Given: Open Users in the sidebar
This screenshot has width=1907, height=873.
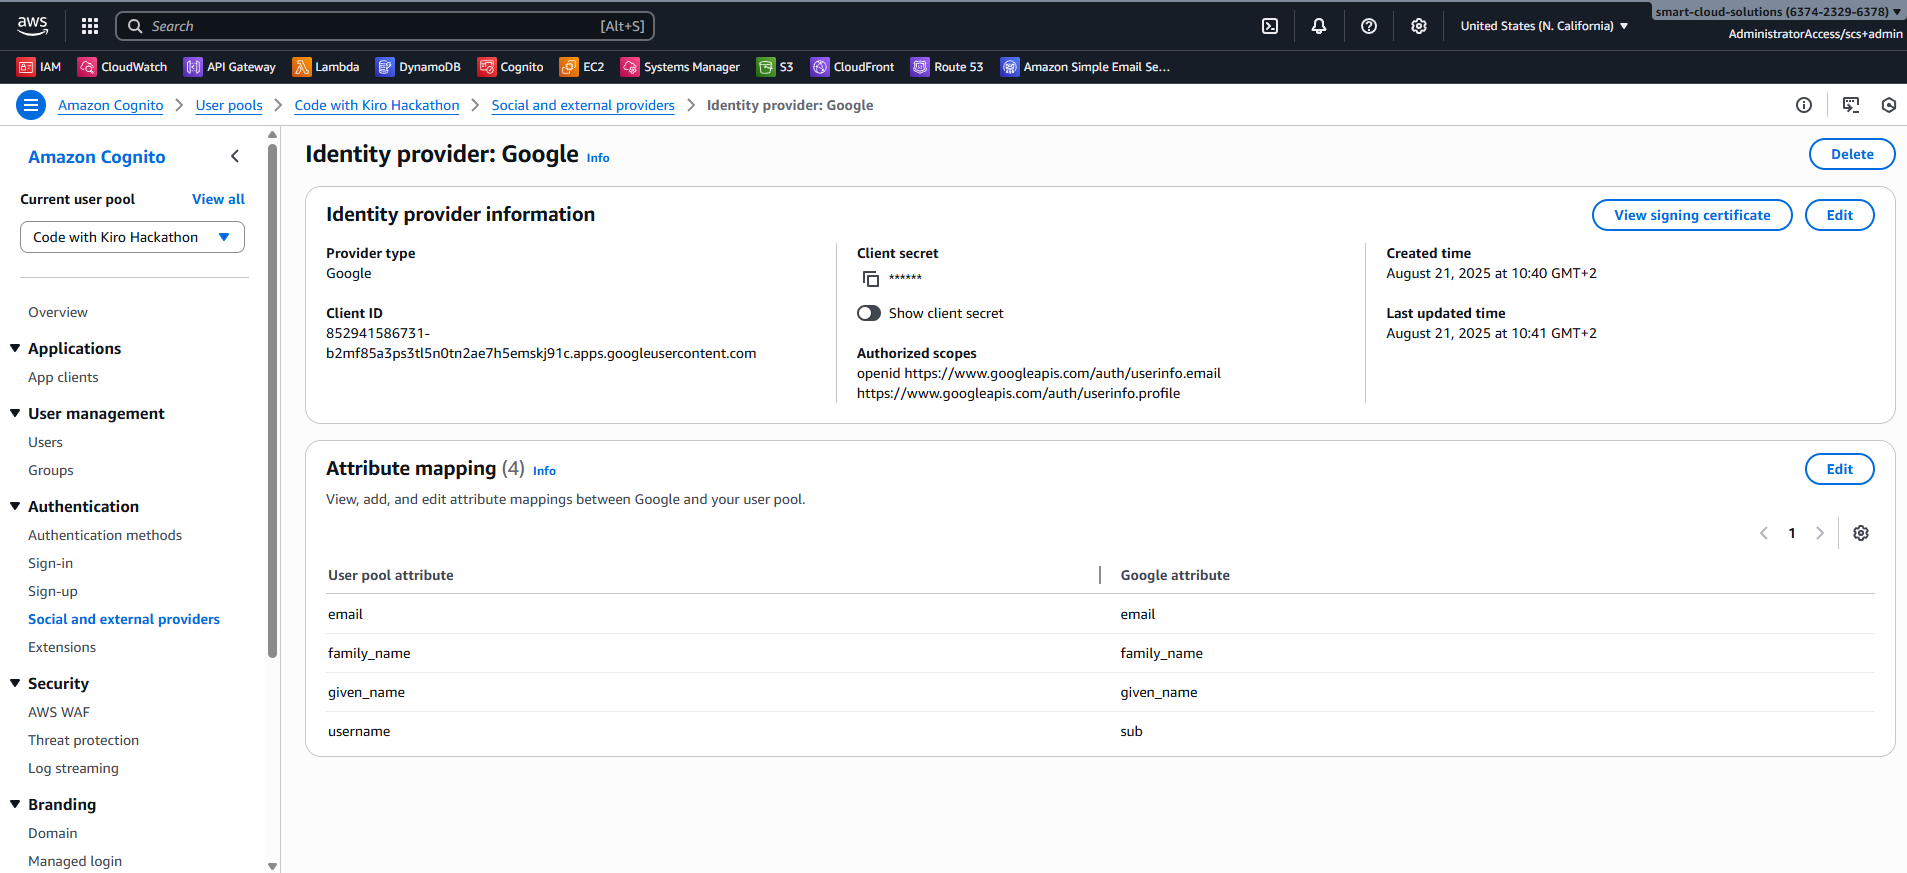Looking at the screenshot, I should pos(45,442).
